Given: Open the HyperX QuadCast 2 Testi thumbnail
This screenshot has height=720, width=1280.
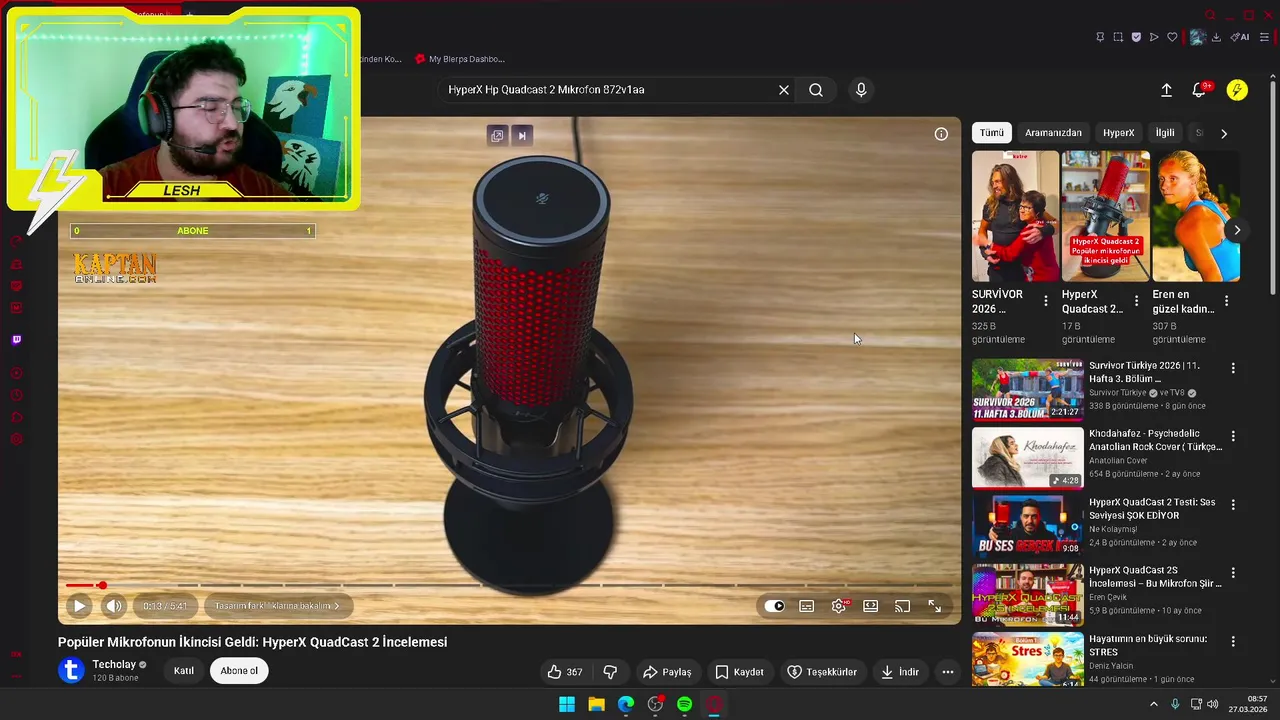Looking at the screenshot, I should click(1027, 526).
